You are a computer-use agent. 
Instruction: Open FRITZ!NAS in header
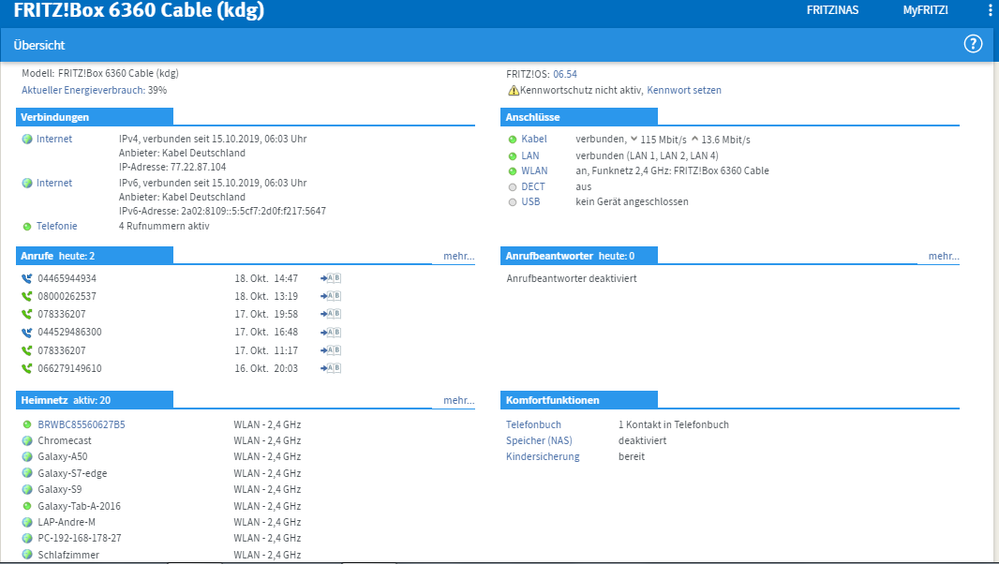point(832,10)
